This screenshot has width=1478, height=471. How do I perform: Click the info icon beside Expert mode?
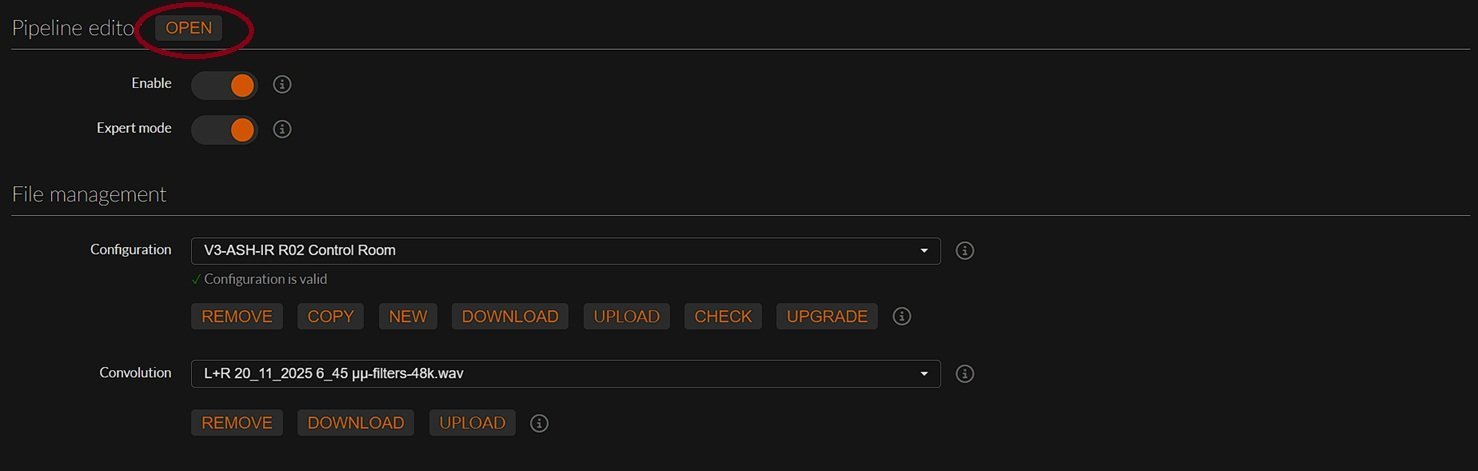coord(282,129)
